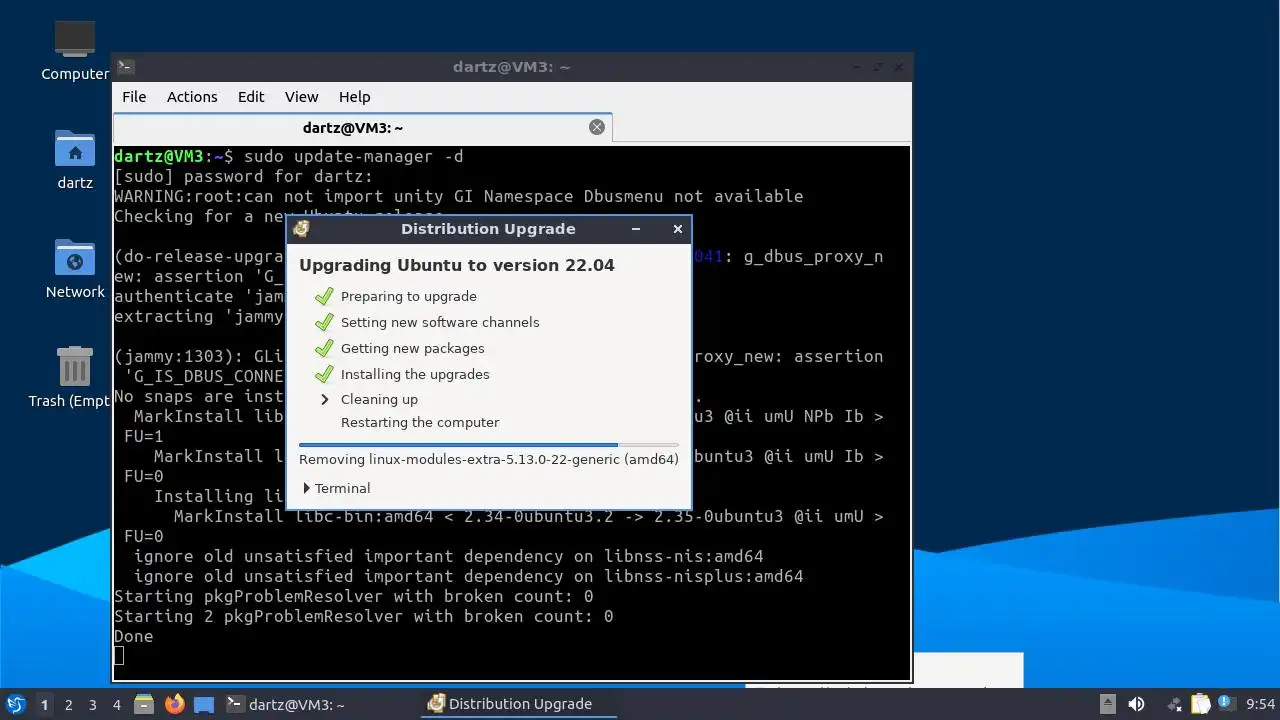Click 'sudo update-manager -d' command in terminal
Image resolution: width=1280 pixels, height=720 pixels.
point(354,156)
